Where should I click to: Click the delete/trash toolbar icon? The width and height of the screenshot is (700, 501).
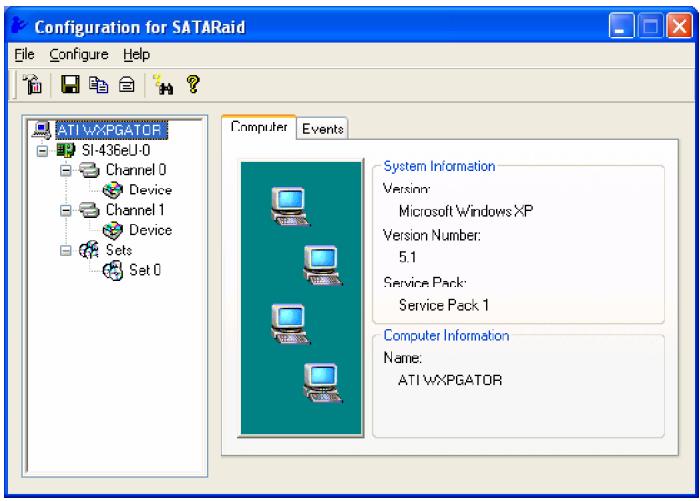32,84
